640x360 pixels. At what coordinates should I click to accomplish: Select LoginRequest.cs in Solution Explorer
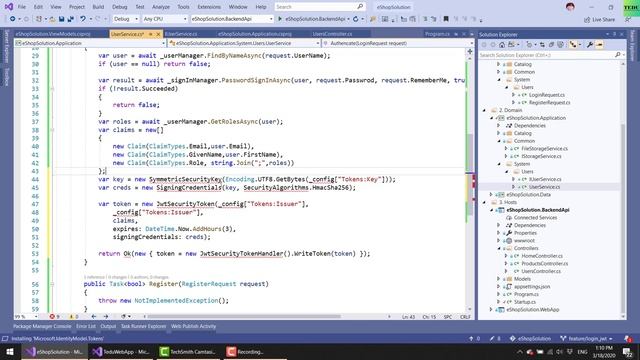[x=547, y=95]
